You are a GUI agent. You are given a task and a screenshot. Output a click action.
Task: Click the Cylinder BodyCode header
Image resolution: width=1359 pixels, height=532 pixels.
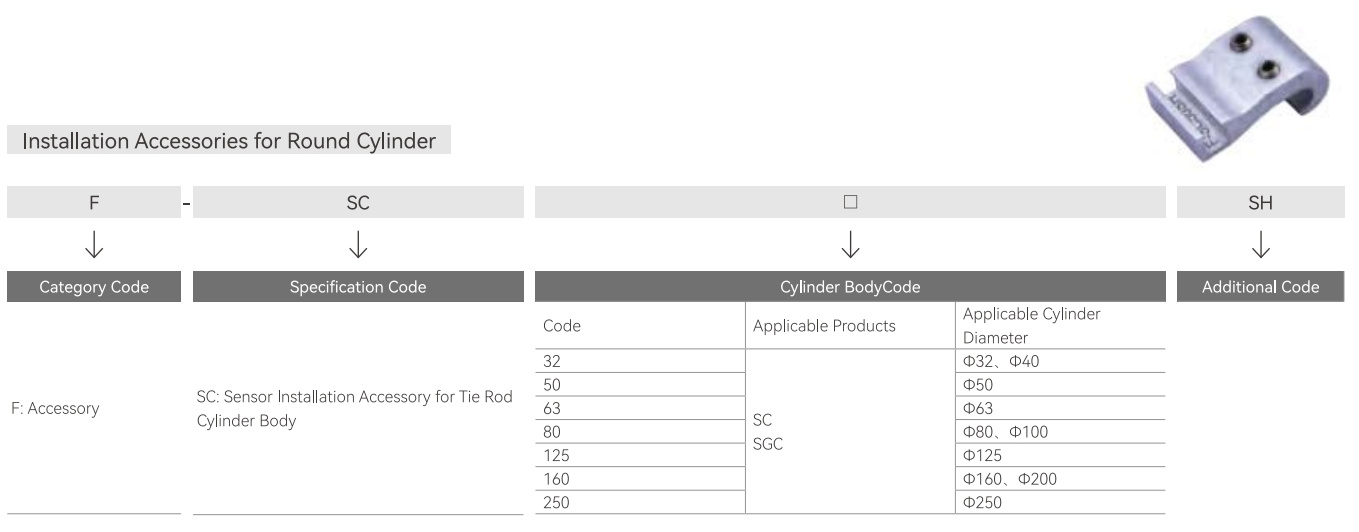(x=850, y=287)
